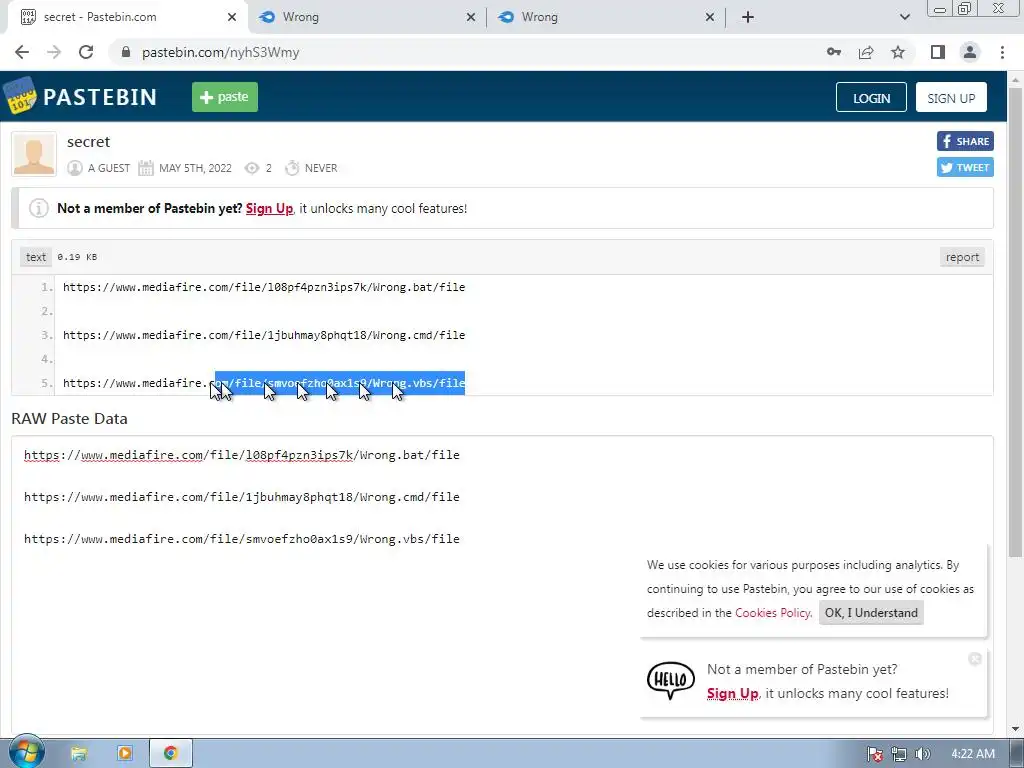Image resolution: width=1024 pixels, height=768 pixels.
Task: Open Chrome three-dot menu
Action: point(1002,52)
